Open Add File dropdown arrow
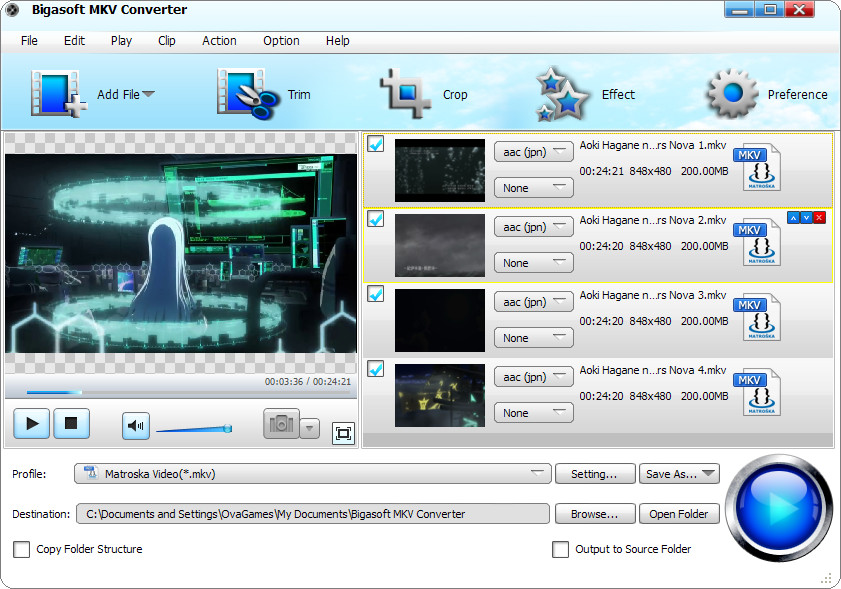841x589 pixels. (149, 94)
